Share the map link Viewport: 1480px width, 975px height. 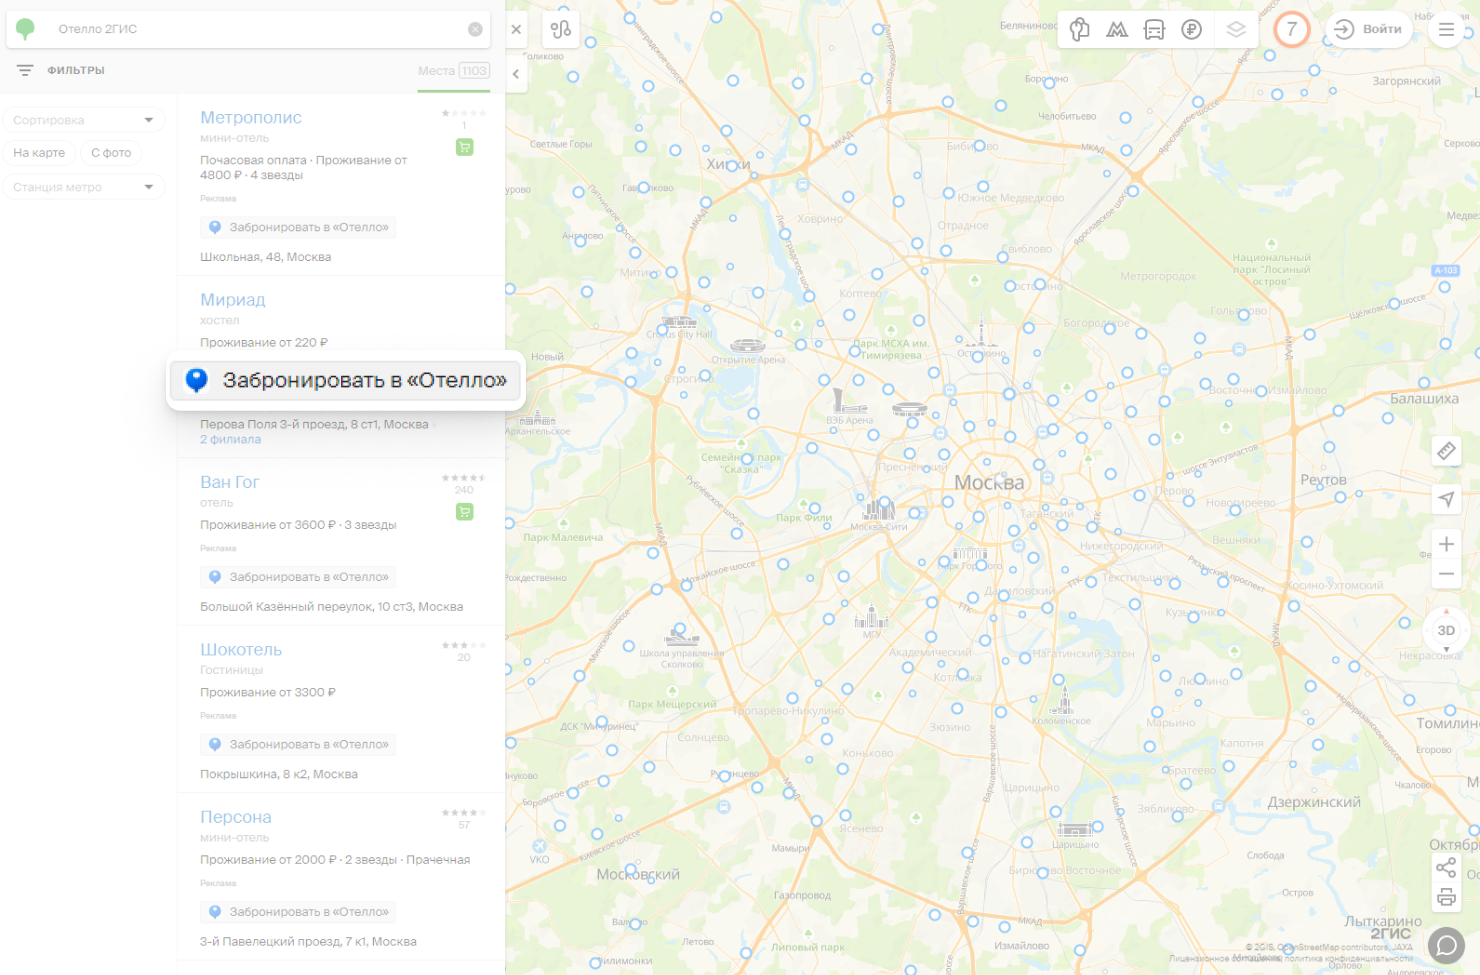[x=1446, y=867]
